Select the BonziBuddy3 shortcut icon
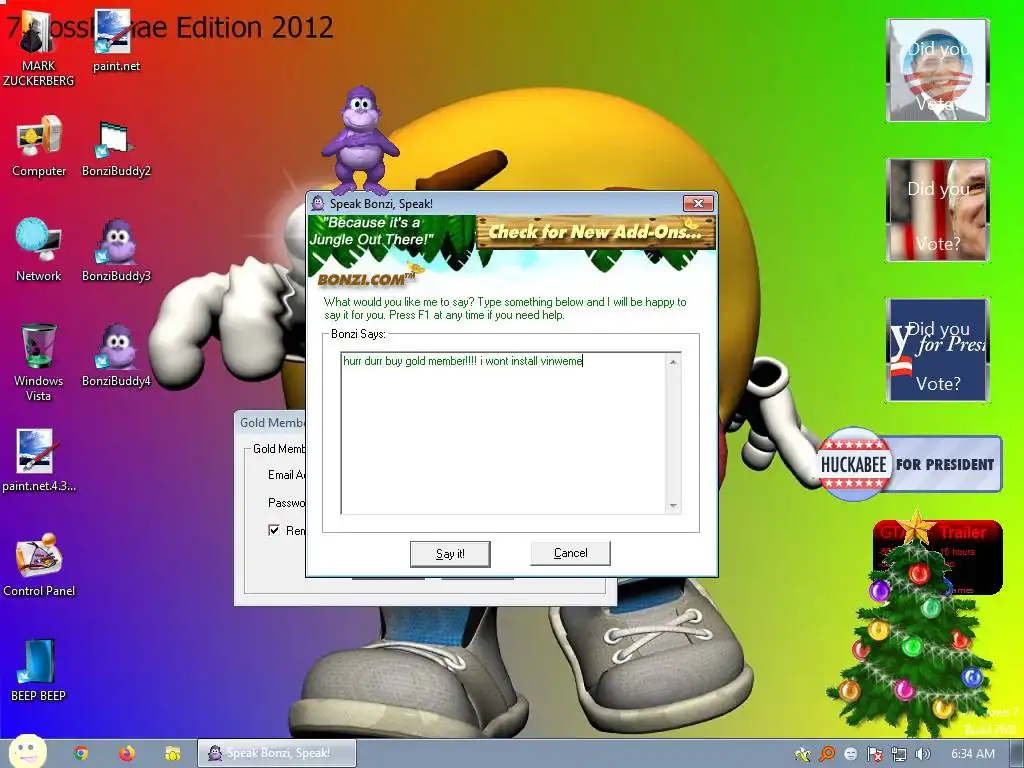 click(116, 250)
